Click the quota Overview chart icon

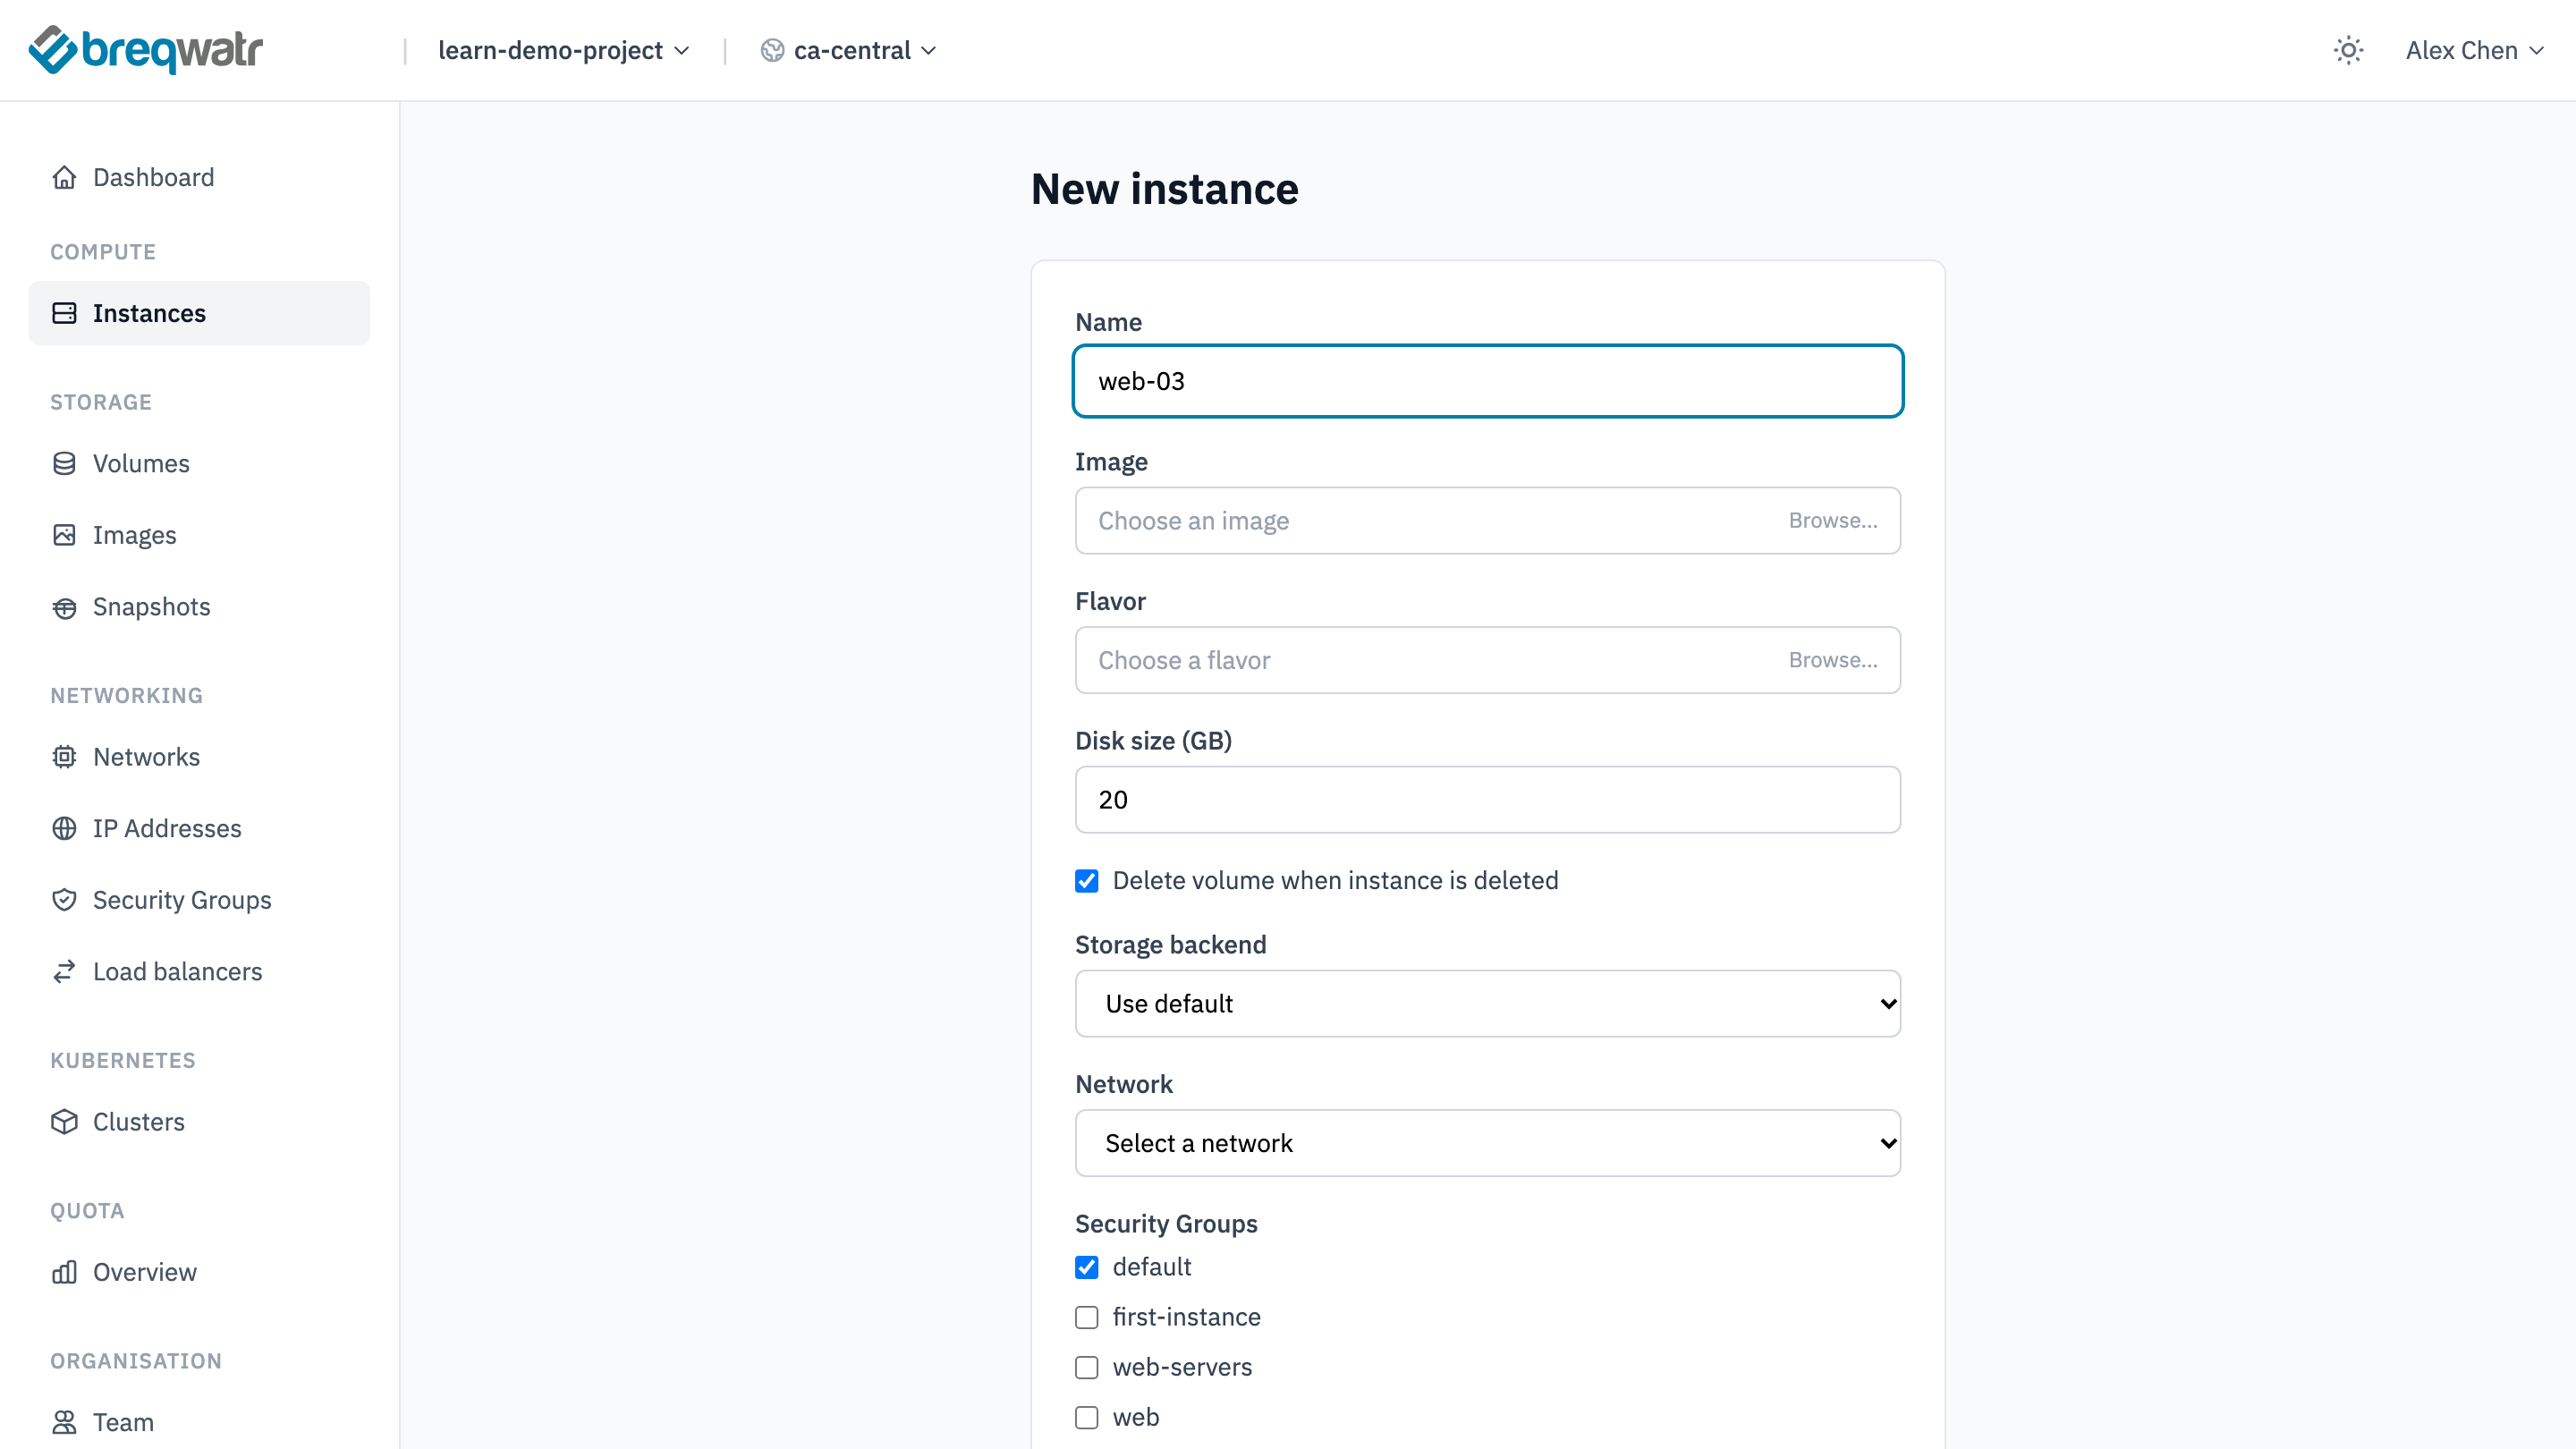pos(64,1272)
